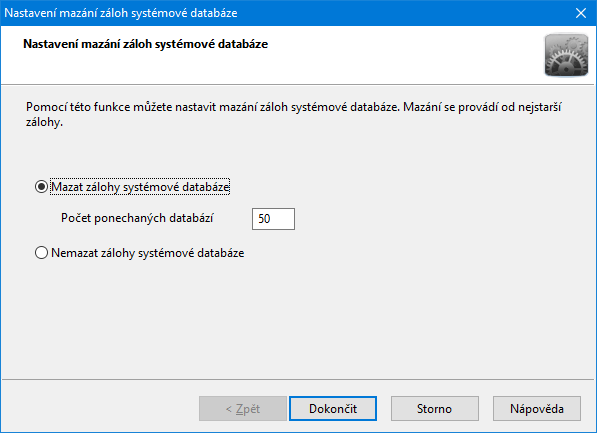Click the empty title bar area left of X
Screen dimensions: 597x433
400,13
